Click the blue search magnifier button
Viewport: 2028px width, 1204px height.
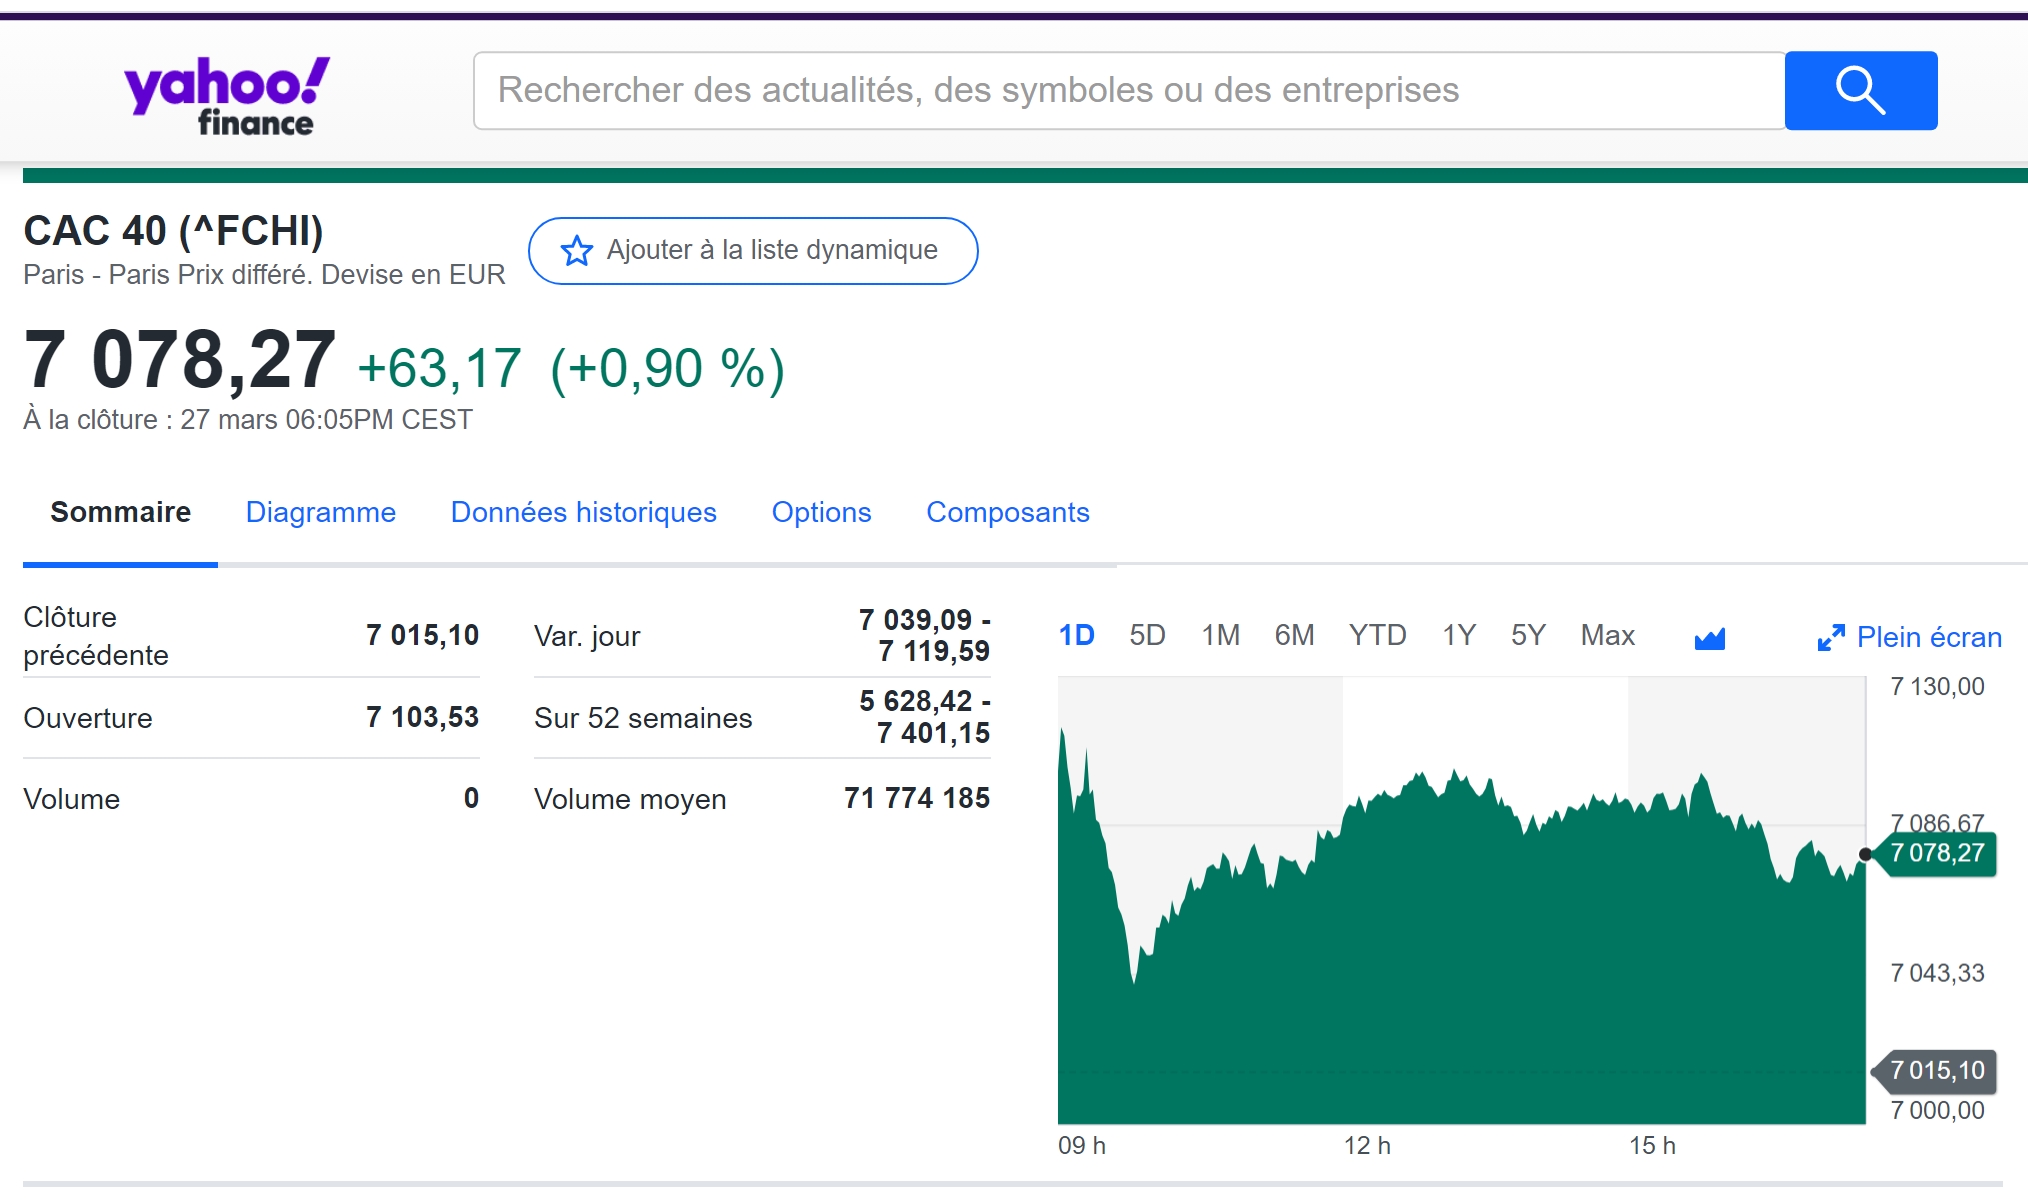[x=1861, y=91]
